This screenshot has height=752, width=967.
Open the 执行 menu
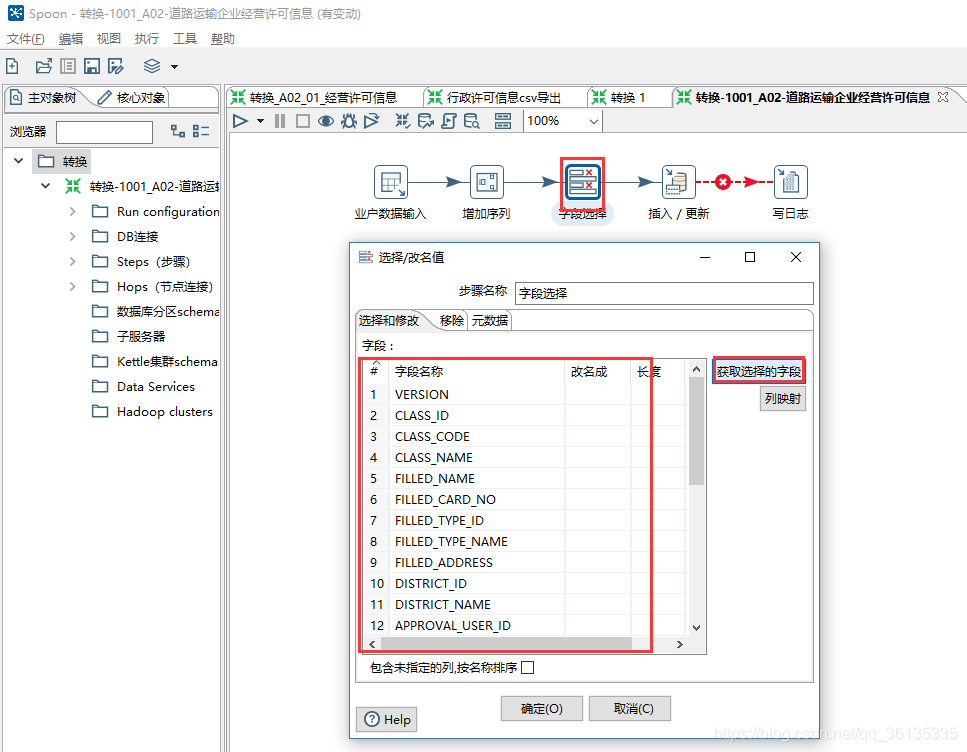click(x=147, y=39)
